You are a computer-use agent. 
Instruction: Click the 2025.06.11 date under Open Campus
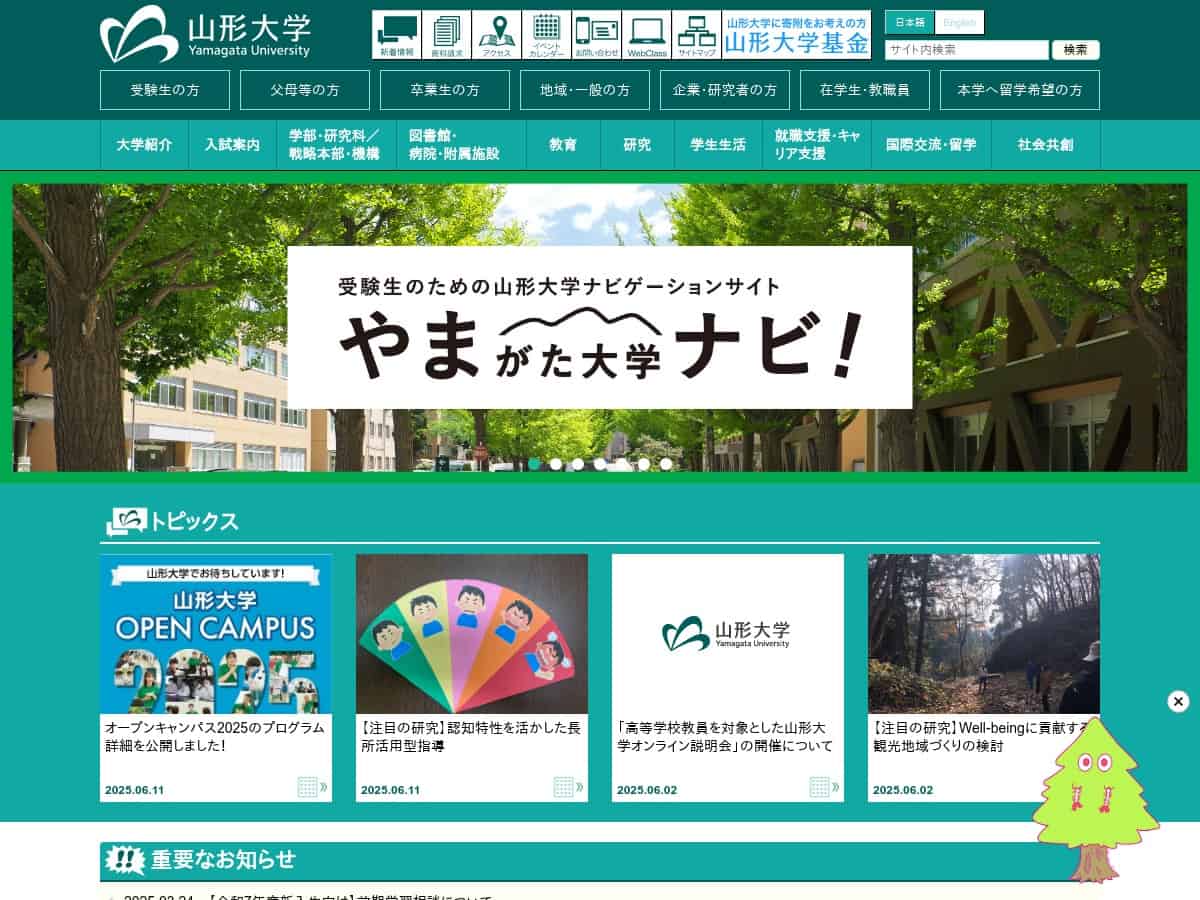coord(134,790)
